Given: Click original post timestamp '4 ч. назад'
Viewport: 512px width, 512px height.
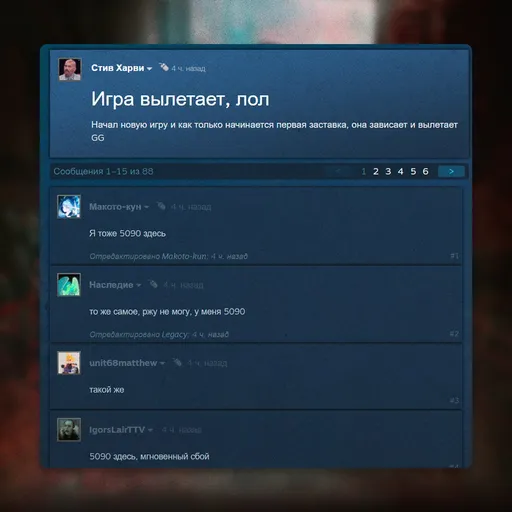Looking at the screenshot, I should coord(188,69).
